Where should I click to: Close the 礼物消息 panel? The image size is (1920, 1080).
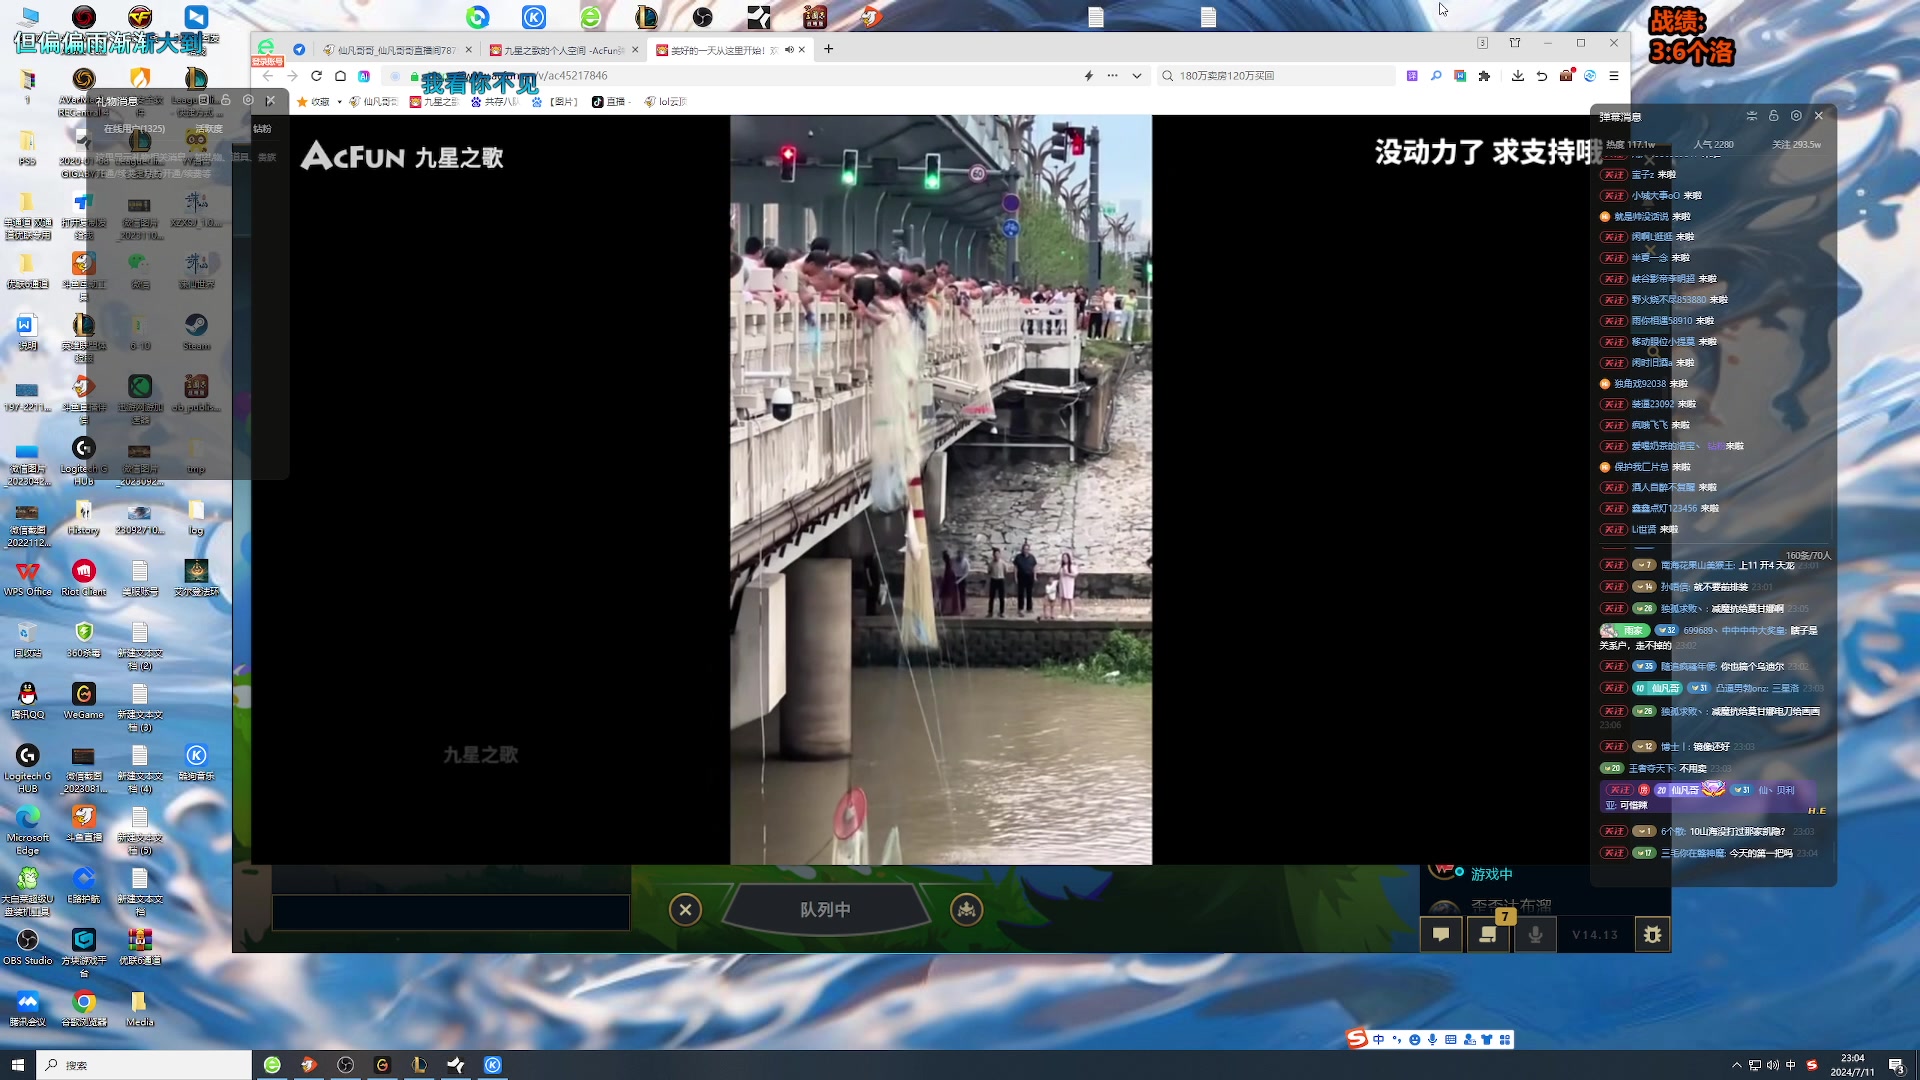point(270,100)
